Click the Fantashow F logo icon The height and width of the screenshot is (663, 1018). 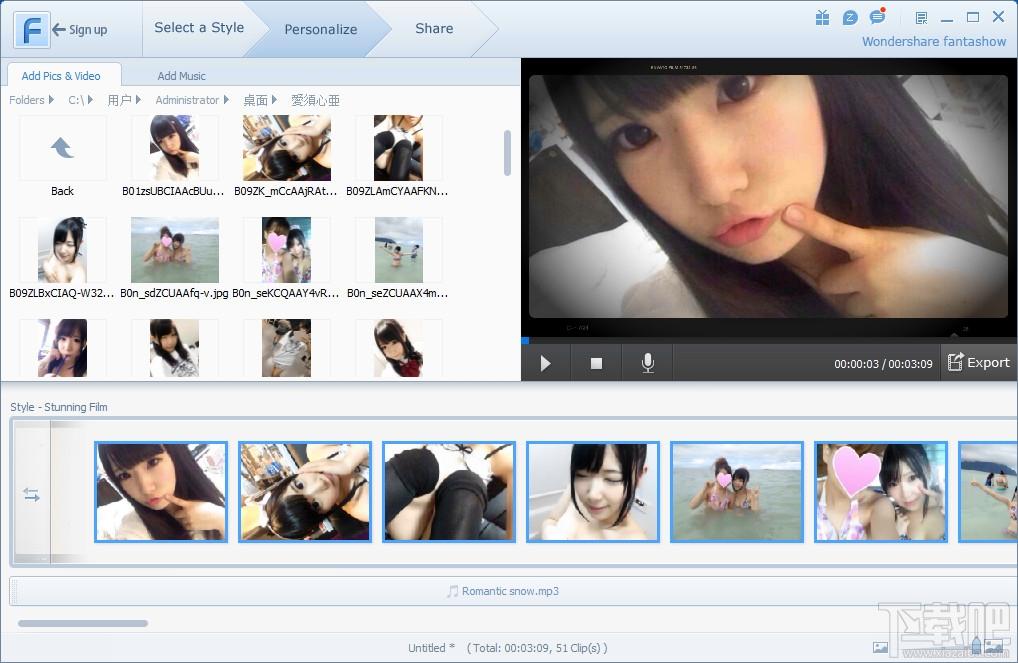[32, 29]
